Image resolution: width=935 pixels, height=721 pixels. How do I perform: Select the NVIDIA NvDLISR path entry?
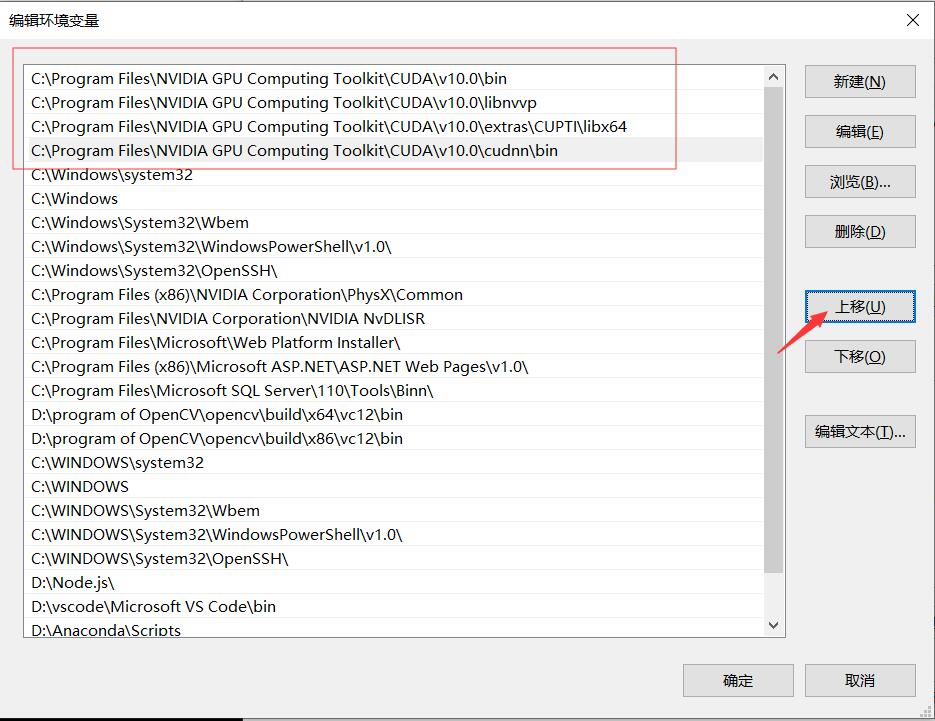[394, 318]
